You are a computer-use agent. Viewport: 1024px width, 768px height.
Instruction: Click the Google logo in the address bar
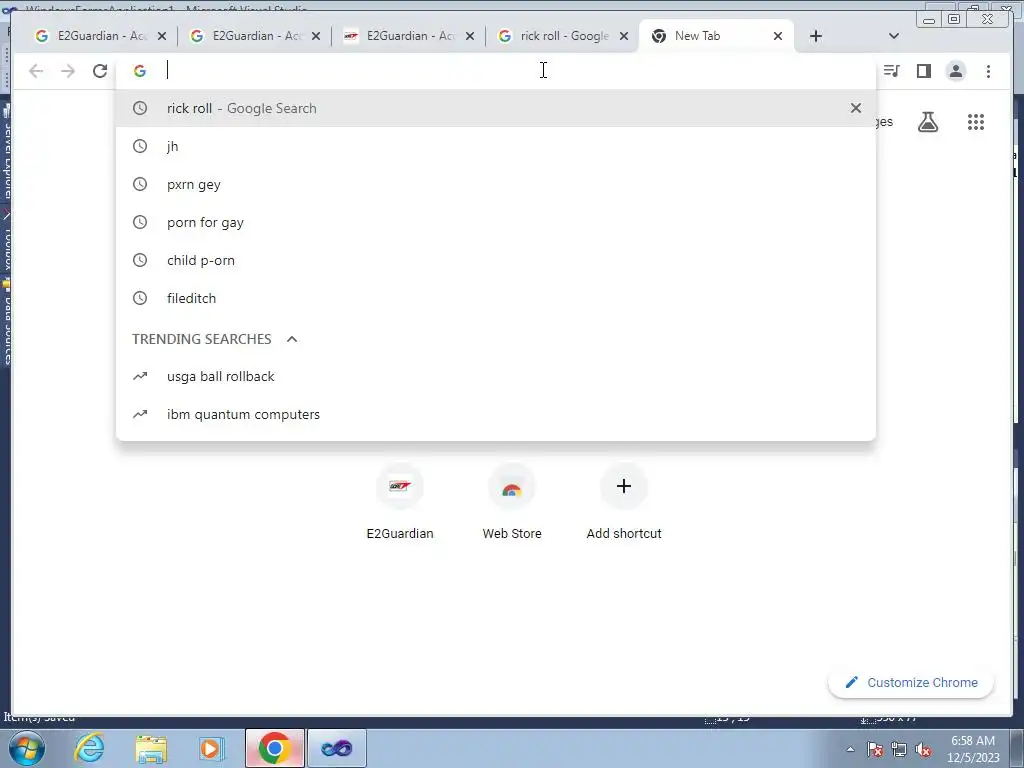click(140, 71)
